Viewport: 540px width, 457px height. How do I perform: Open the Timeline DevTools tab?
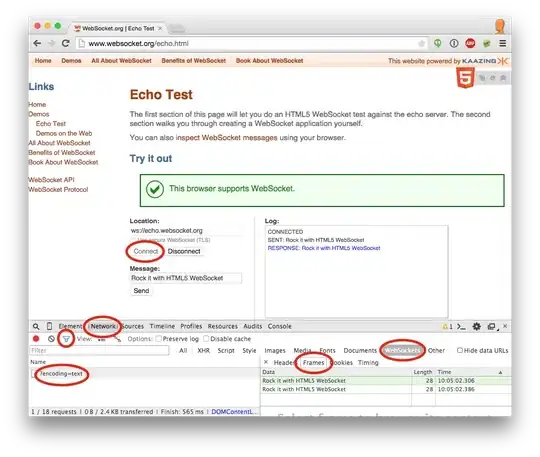(x=162, y=326)
